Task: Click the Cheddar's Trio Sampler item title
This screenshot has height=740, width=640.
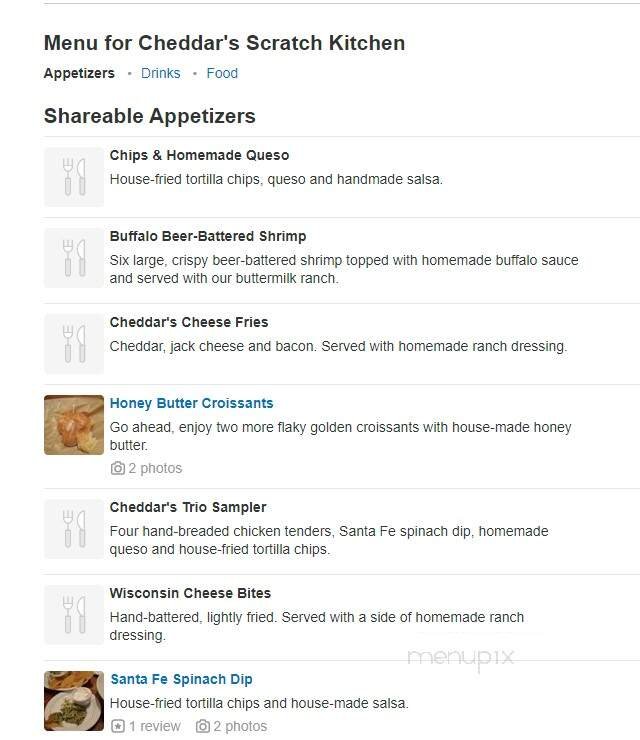Action: [x=188, y=507]
